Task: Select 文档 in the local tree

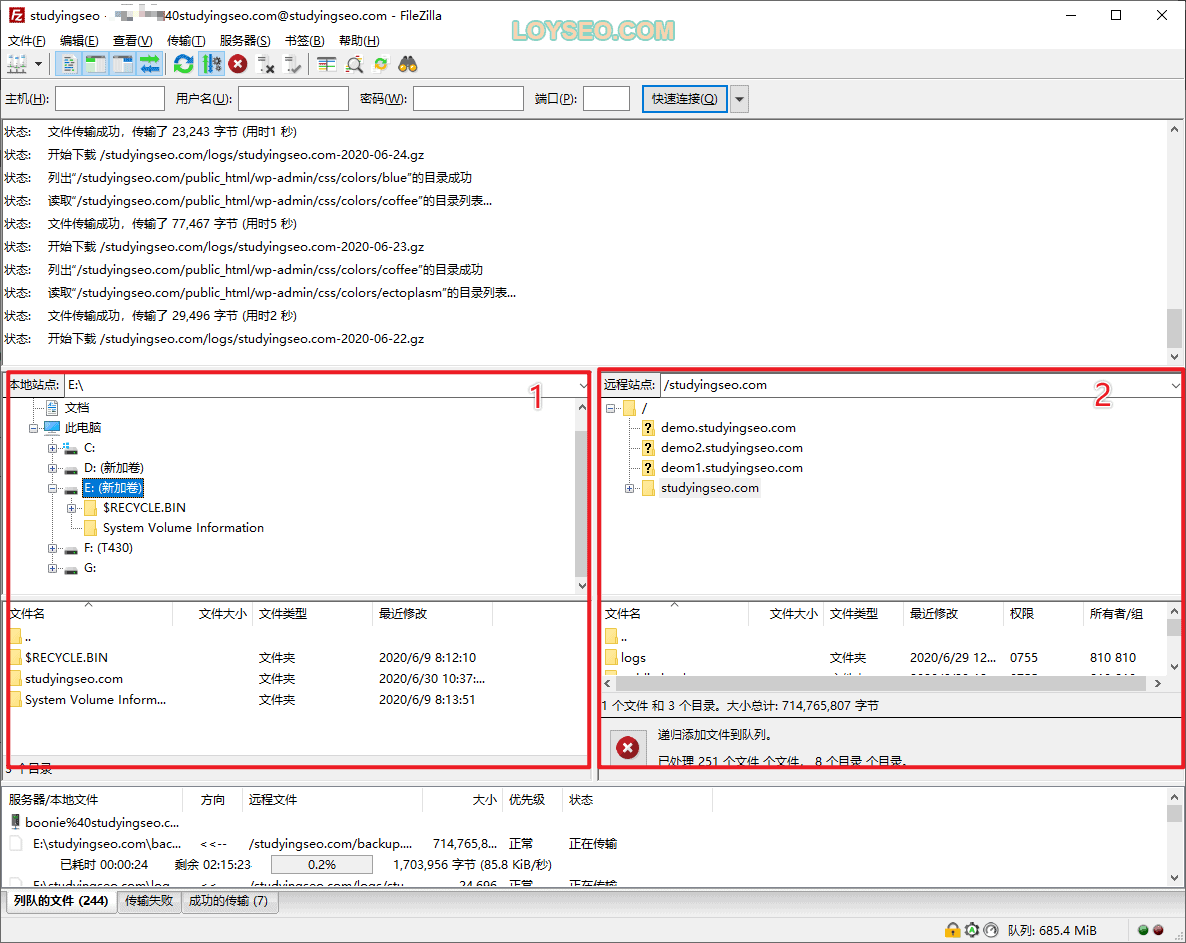Action: pos(76,408)
